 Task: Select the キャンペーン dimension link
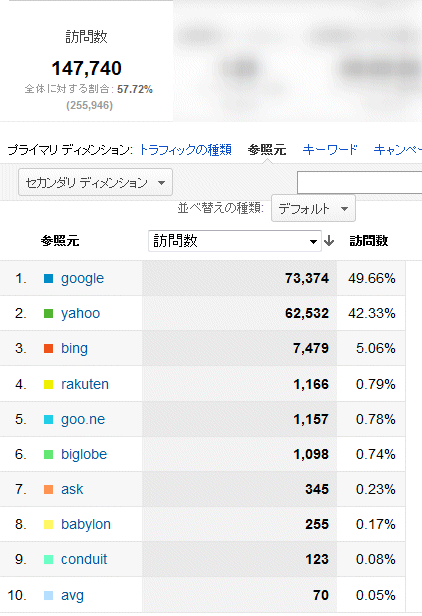397,150
